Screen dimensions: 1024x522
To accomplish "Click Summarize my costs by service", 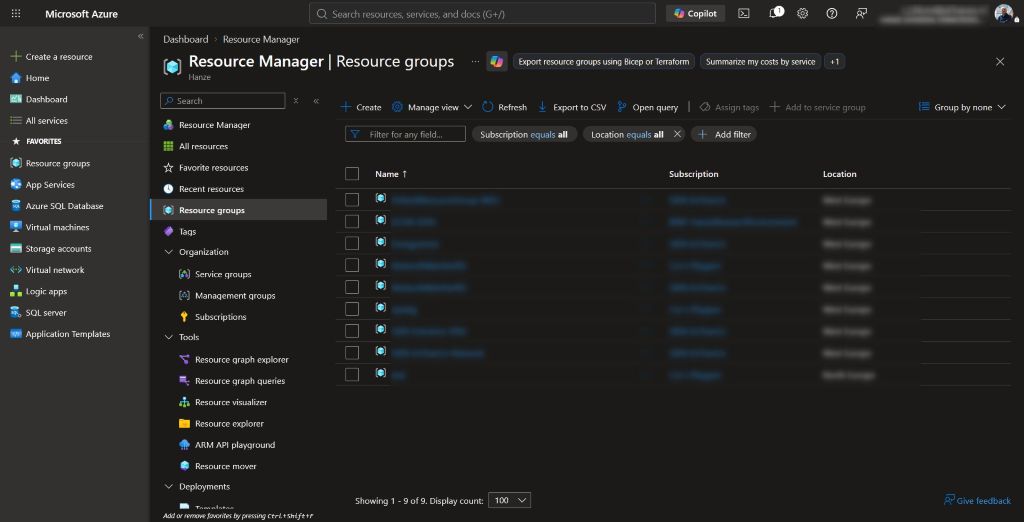I will tap(760, 61).
